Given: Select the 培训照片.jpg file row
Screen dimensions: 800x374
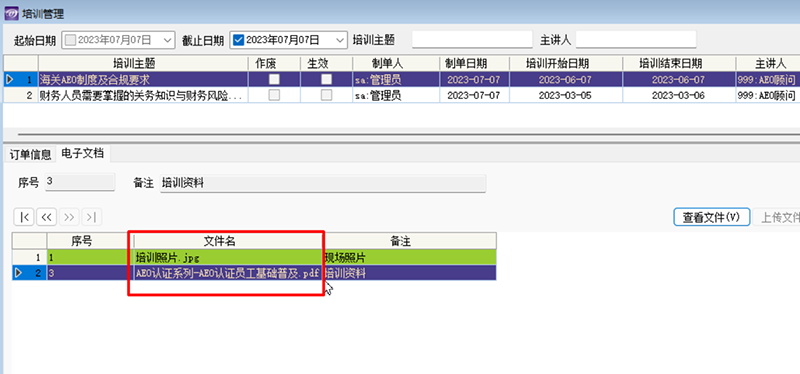Looking at the screenshot, I should pyautogui.click(x=254, y=257).
